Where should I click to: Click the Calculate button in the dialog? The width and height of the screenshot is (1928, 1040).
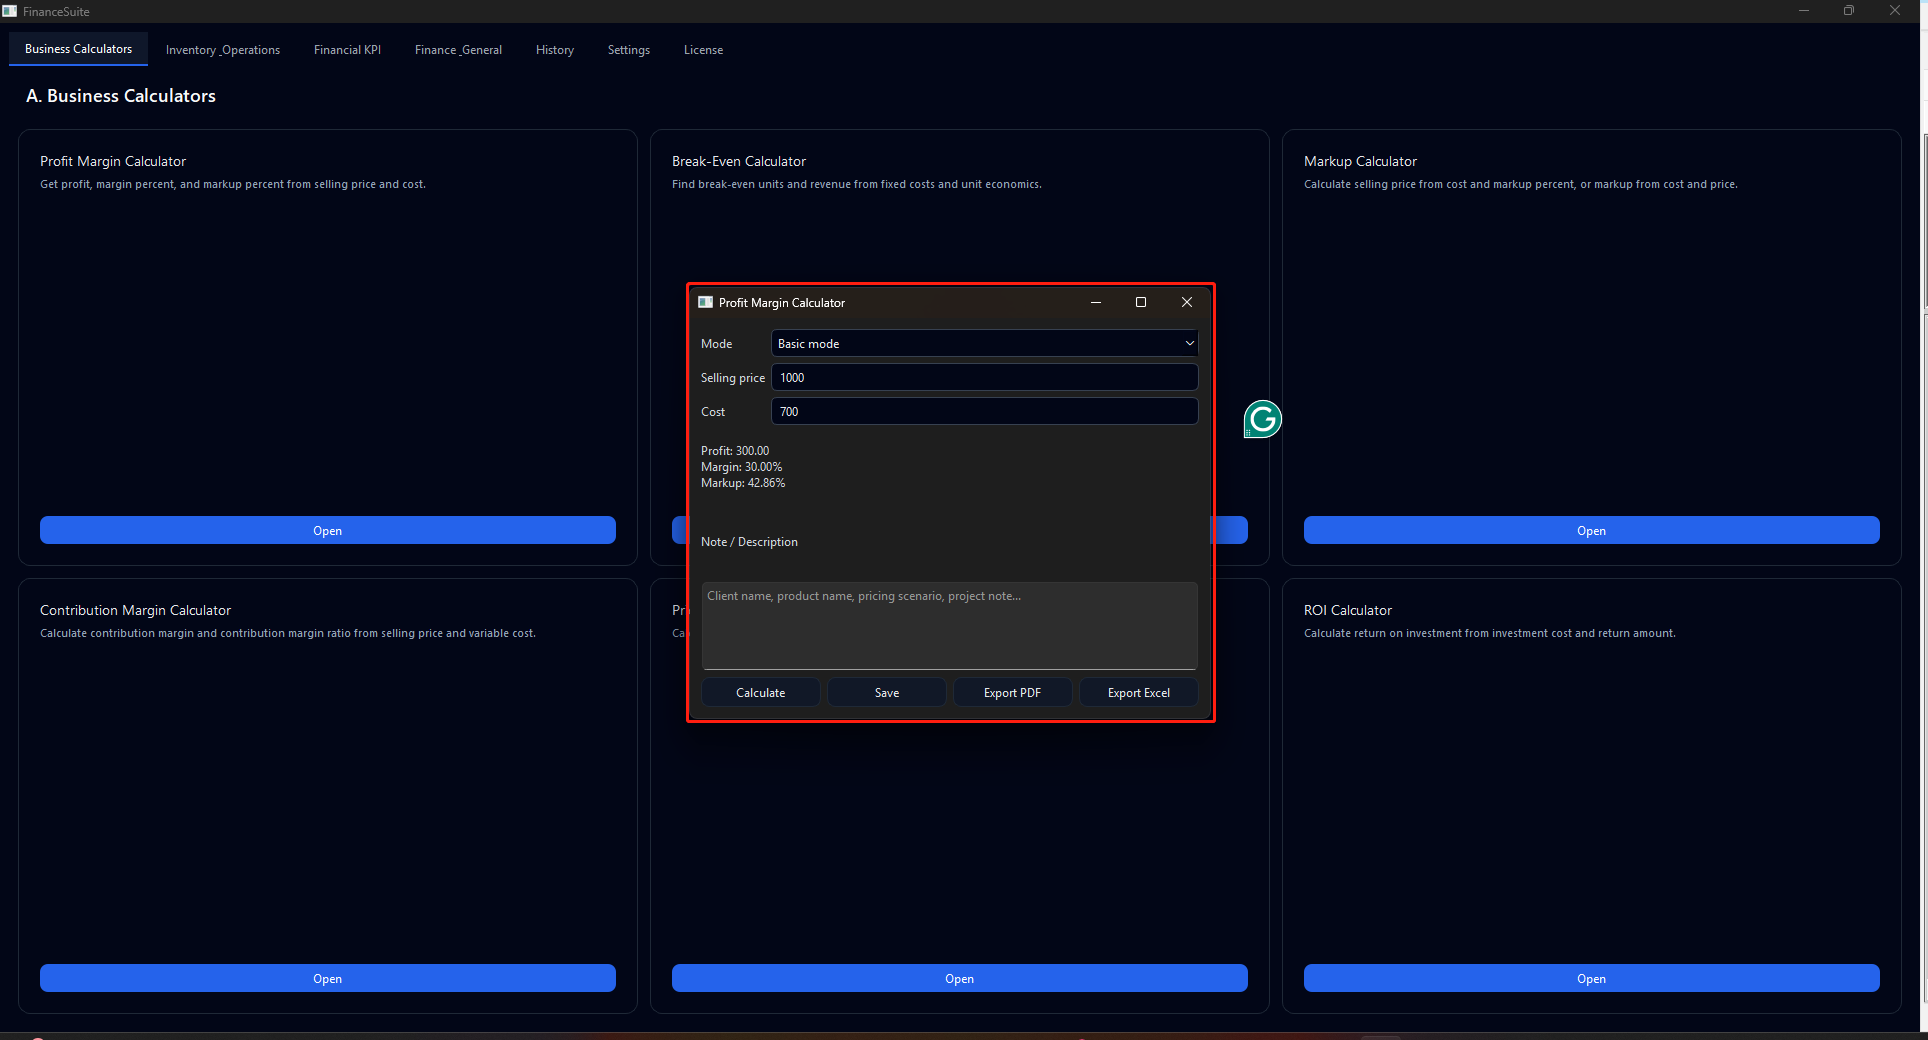click(x=761, y=692)
